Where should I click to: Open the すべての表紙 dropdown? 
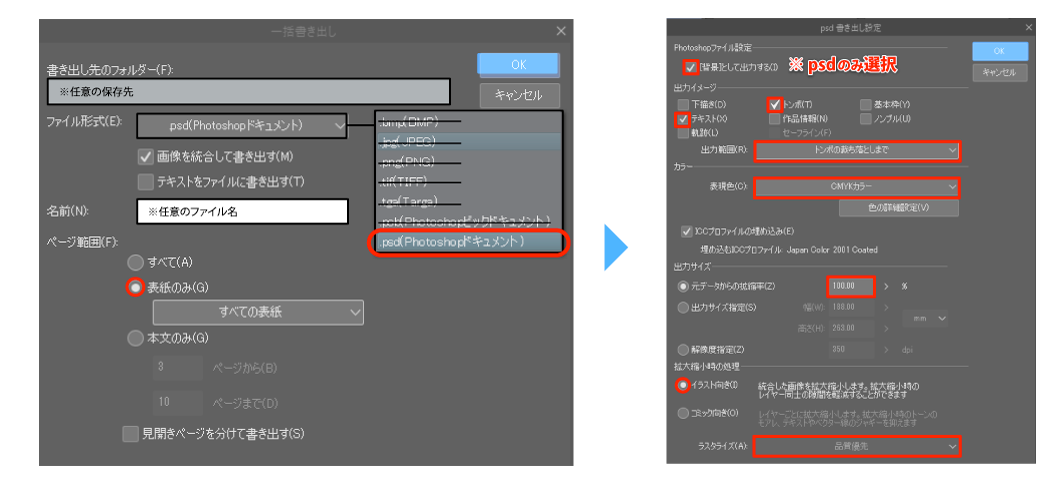tap(258, 313)
